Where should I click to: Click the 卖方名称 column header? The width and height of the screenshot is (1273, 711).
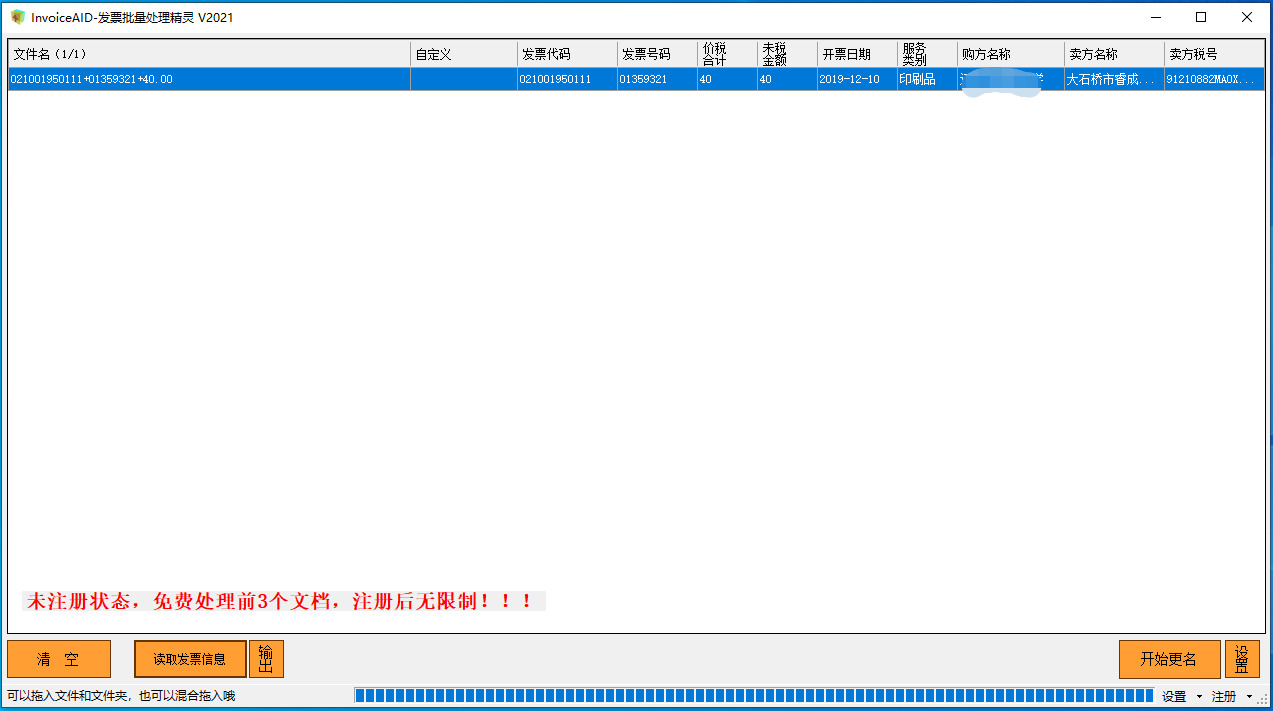(x=1114, y=54)
